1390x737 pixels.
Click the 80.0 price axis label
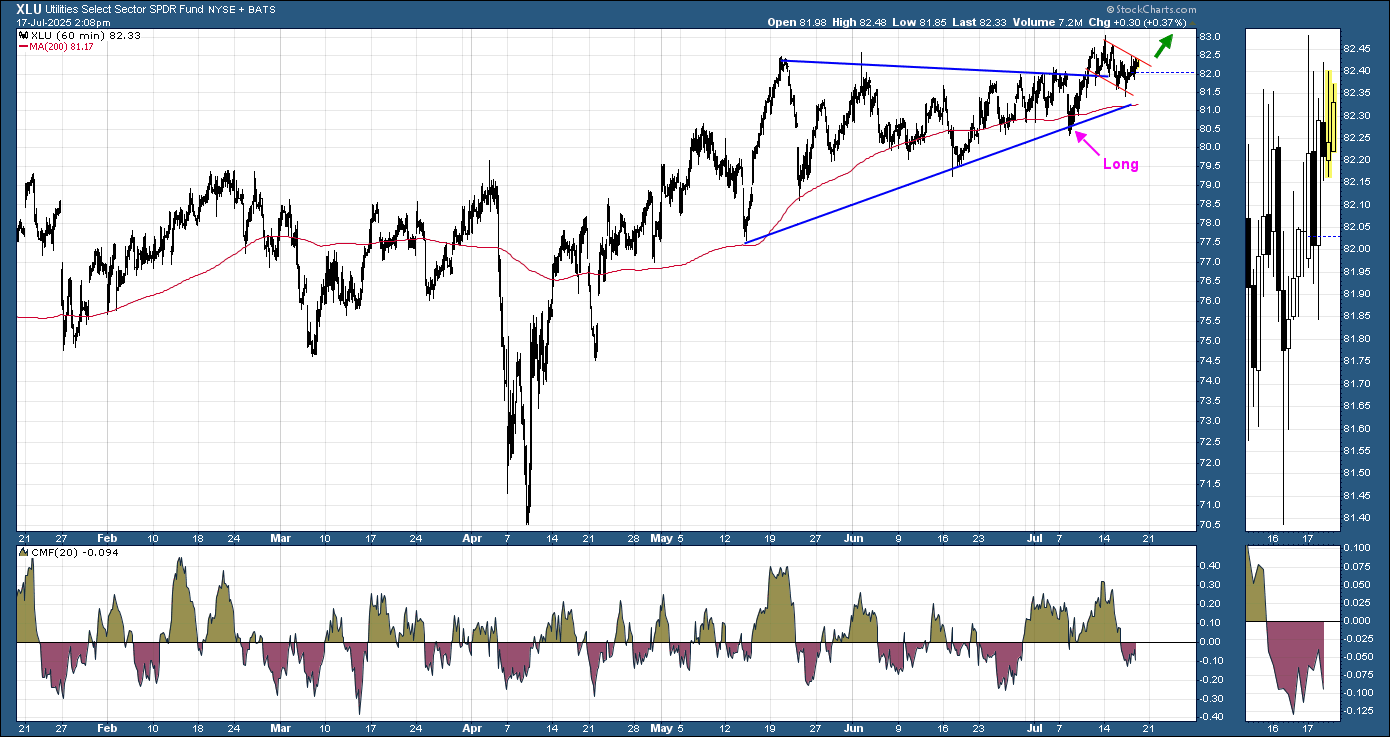pyautogui.click(x=1212, y=147)
